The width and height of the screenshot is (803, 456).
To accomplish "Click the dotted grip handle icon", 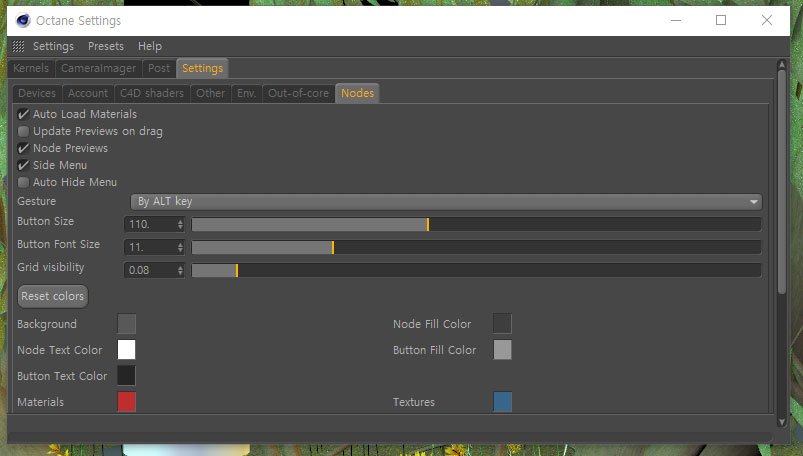I will [x=18, y=47].
